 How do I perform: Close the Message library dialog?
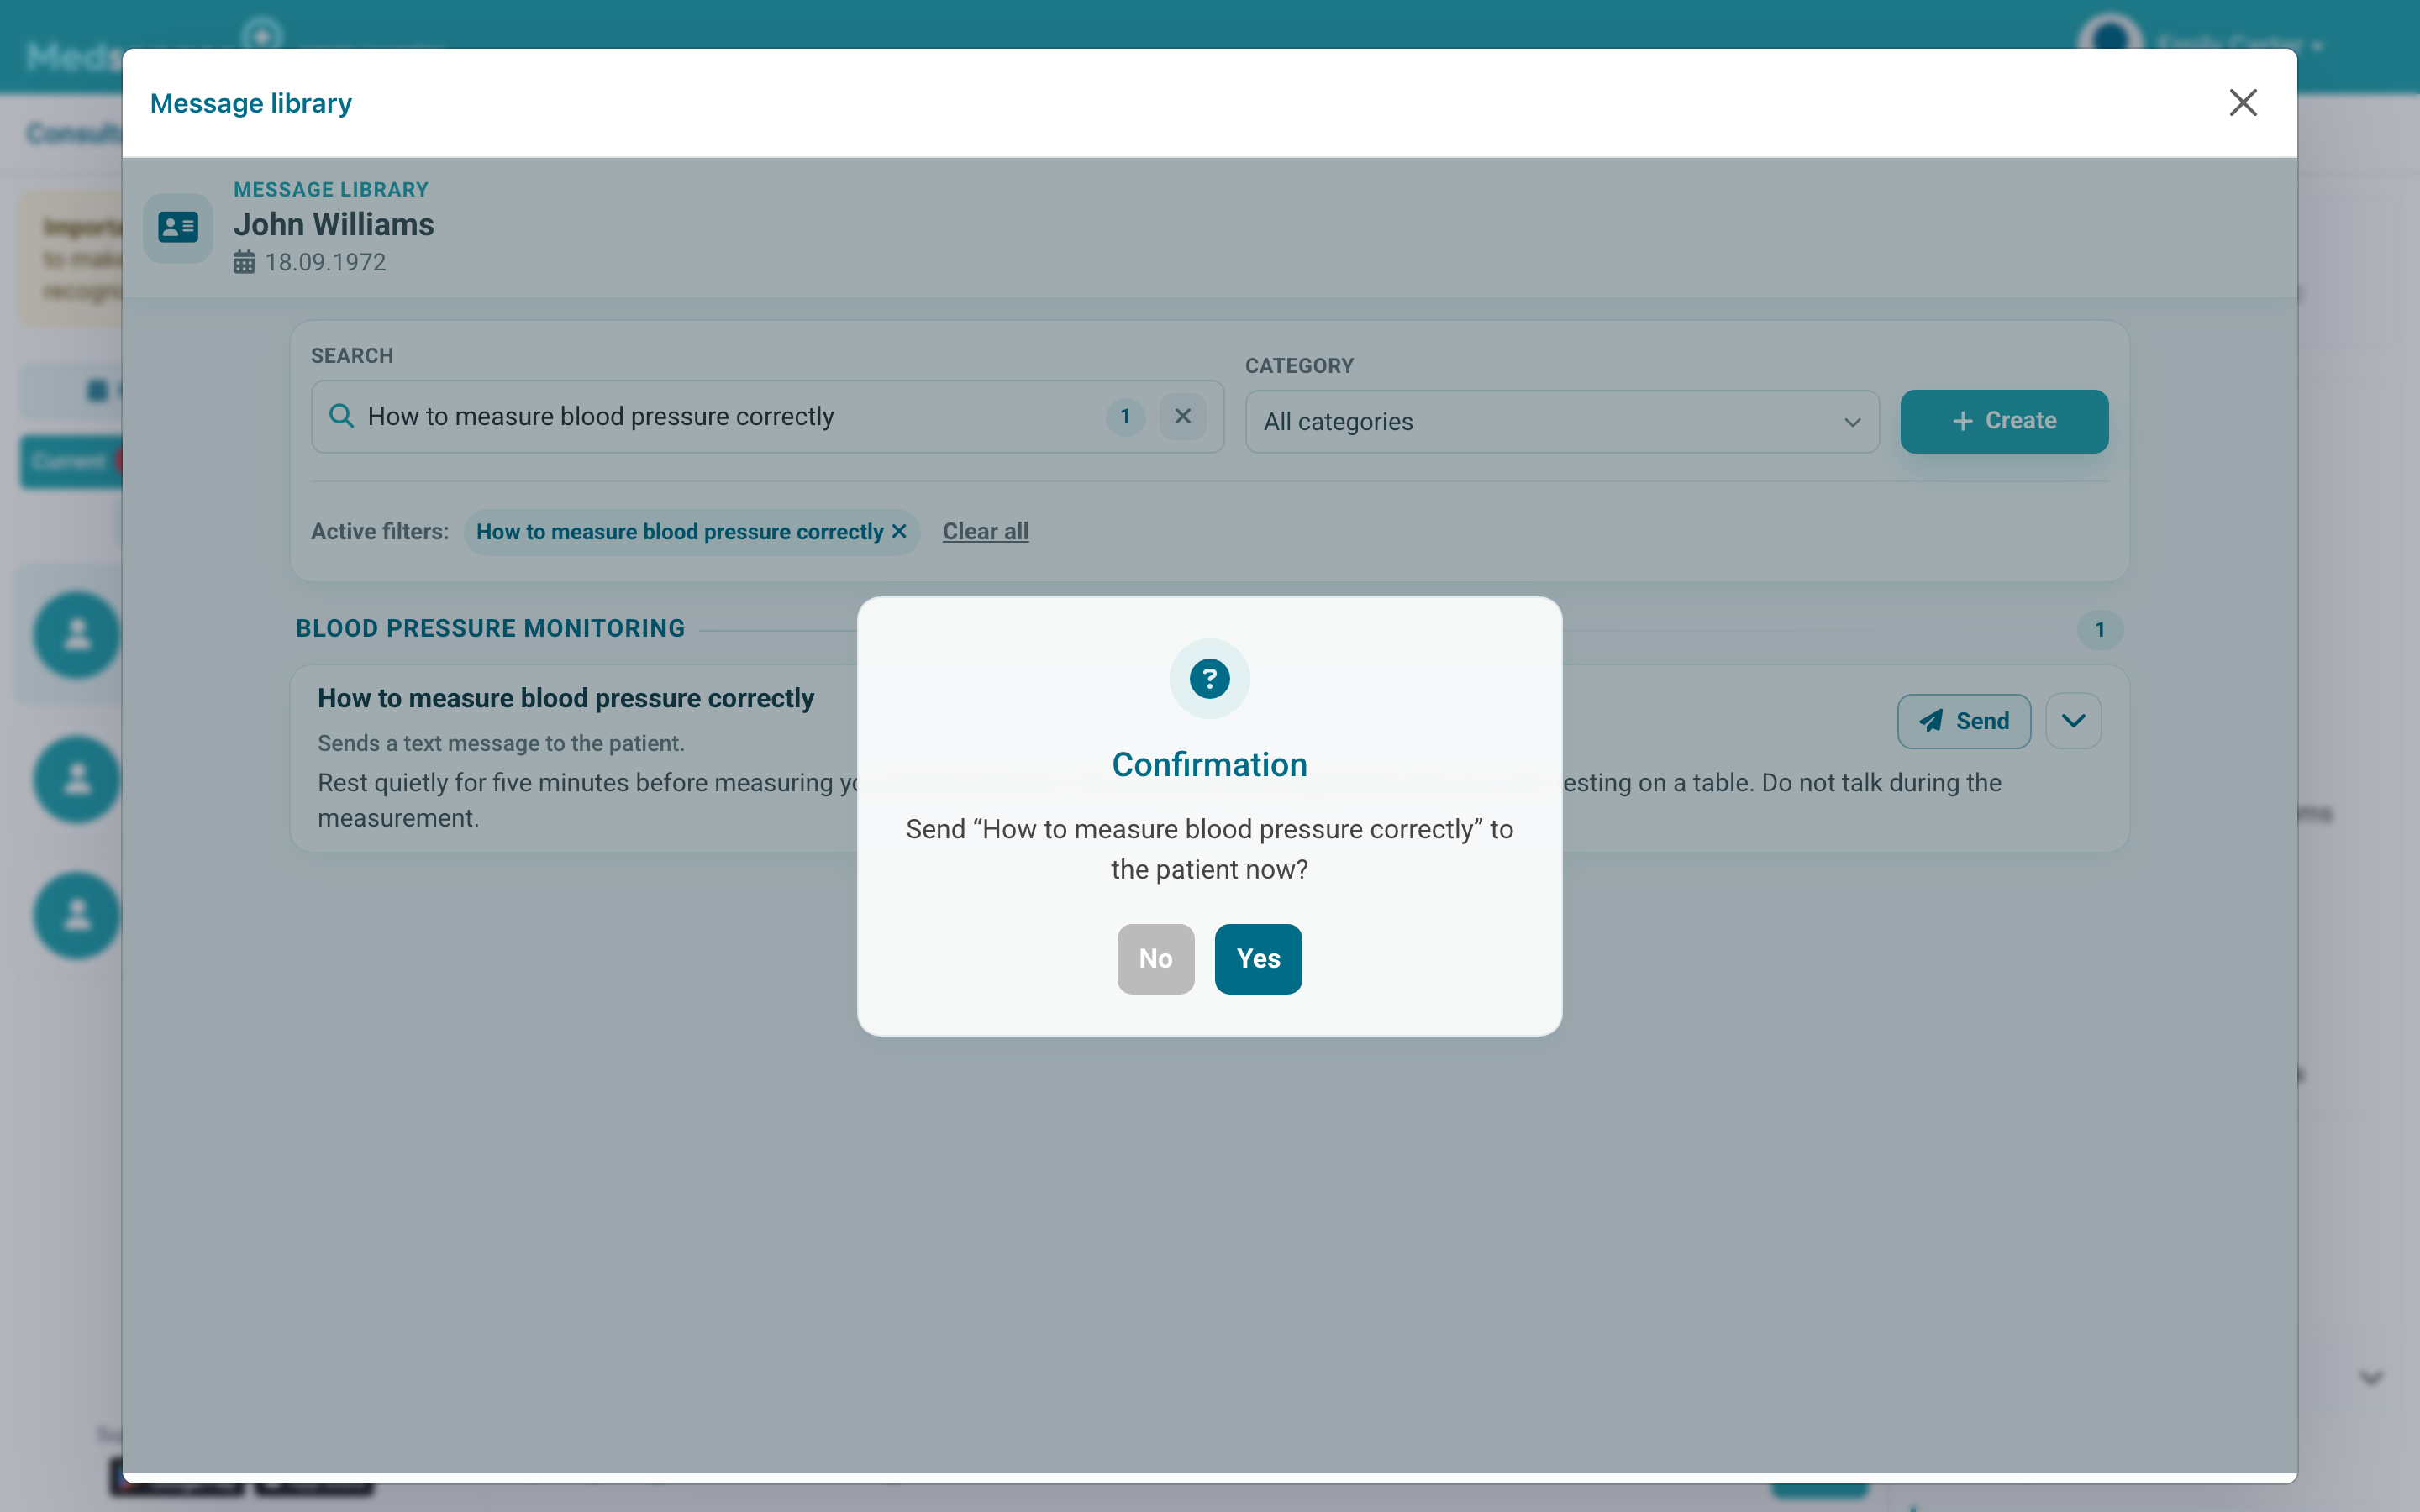pos(2242,103)
